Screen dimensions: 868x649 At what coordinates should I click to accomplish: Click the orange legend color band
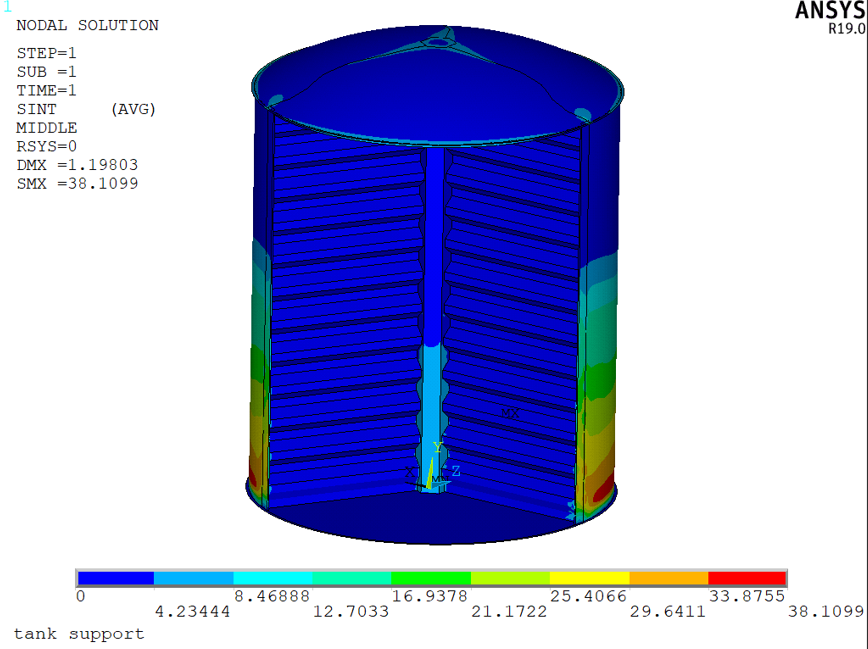(x=669, y=578)
